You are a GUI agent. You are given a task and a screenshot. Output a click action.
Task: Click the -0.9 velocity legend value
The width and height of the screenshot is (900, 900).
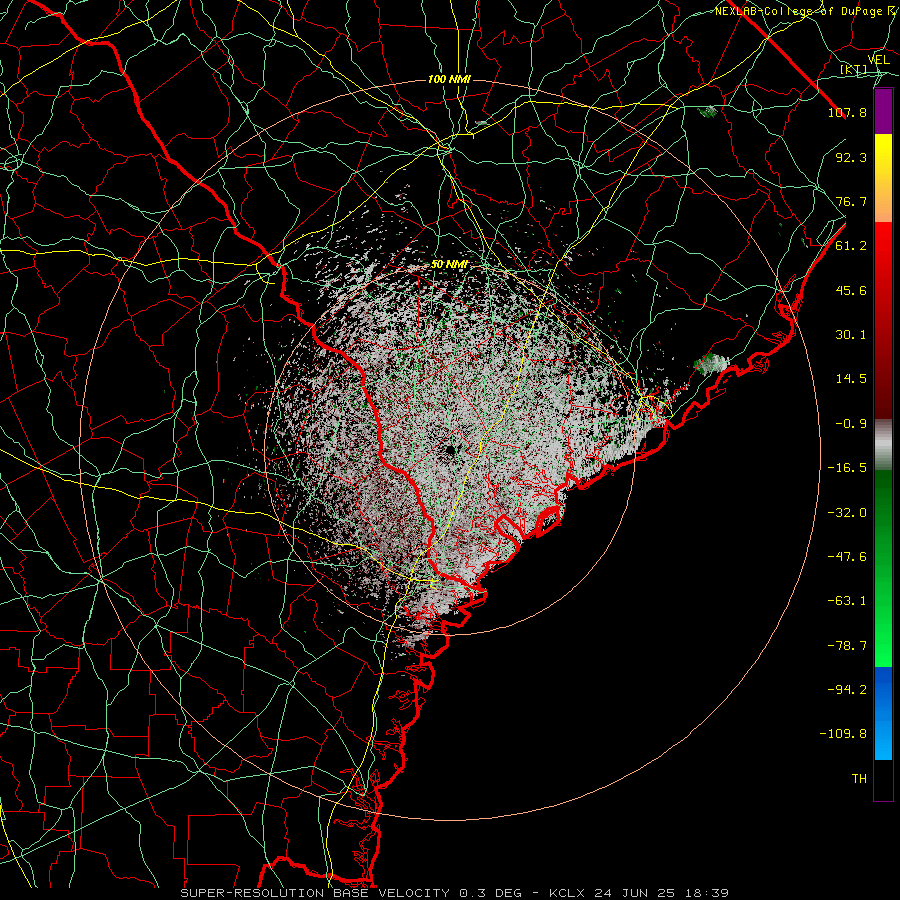click(x=851, y=424)
